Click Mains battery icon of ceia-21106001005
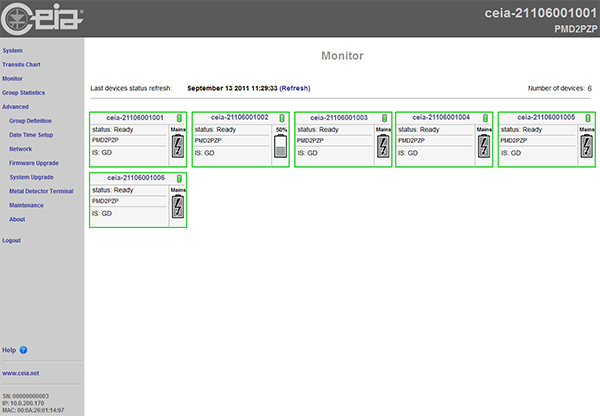 tap(587, 146)
